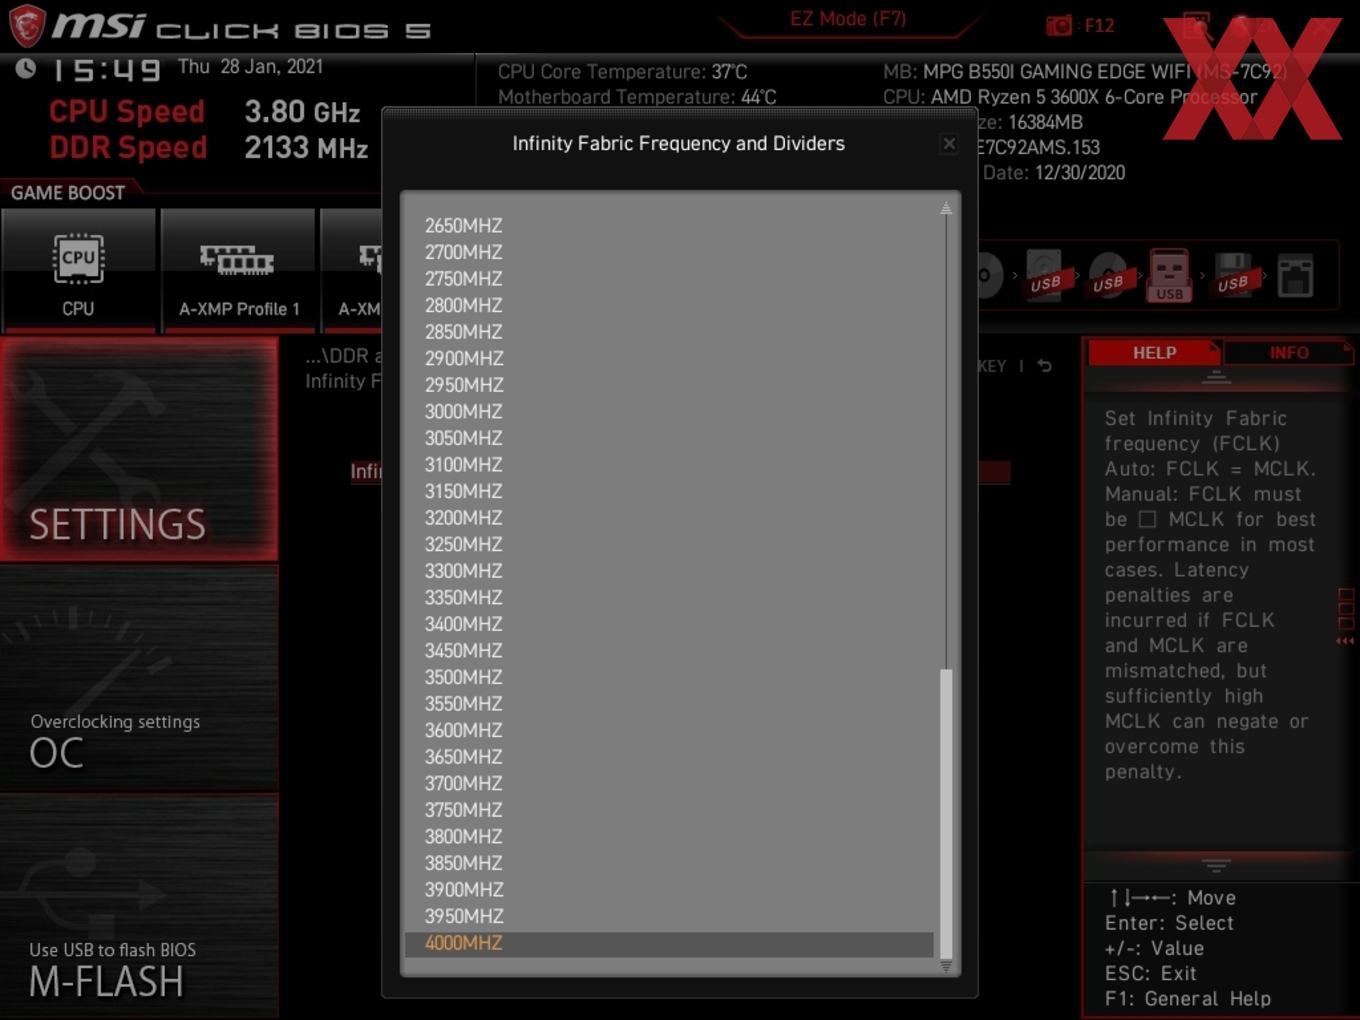The image size is (1360, 1020).
Task: Select 3400MHZ entry
Action: point(463,624)
